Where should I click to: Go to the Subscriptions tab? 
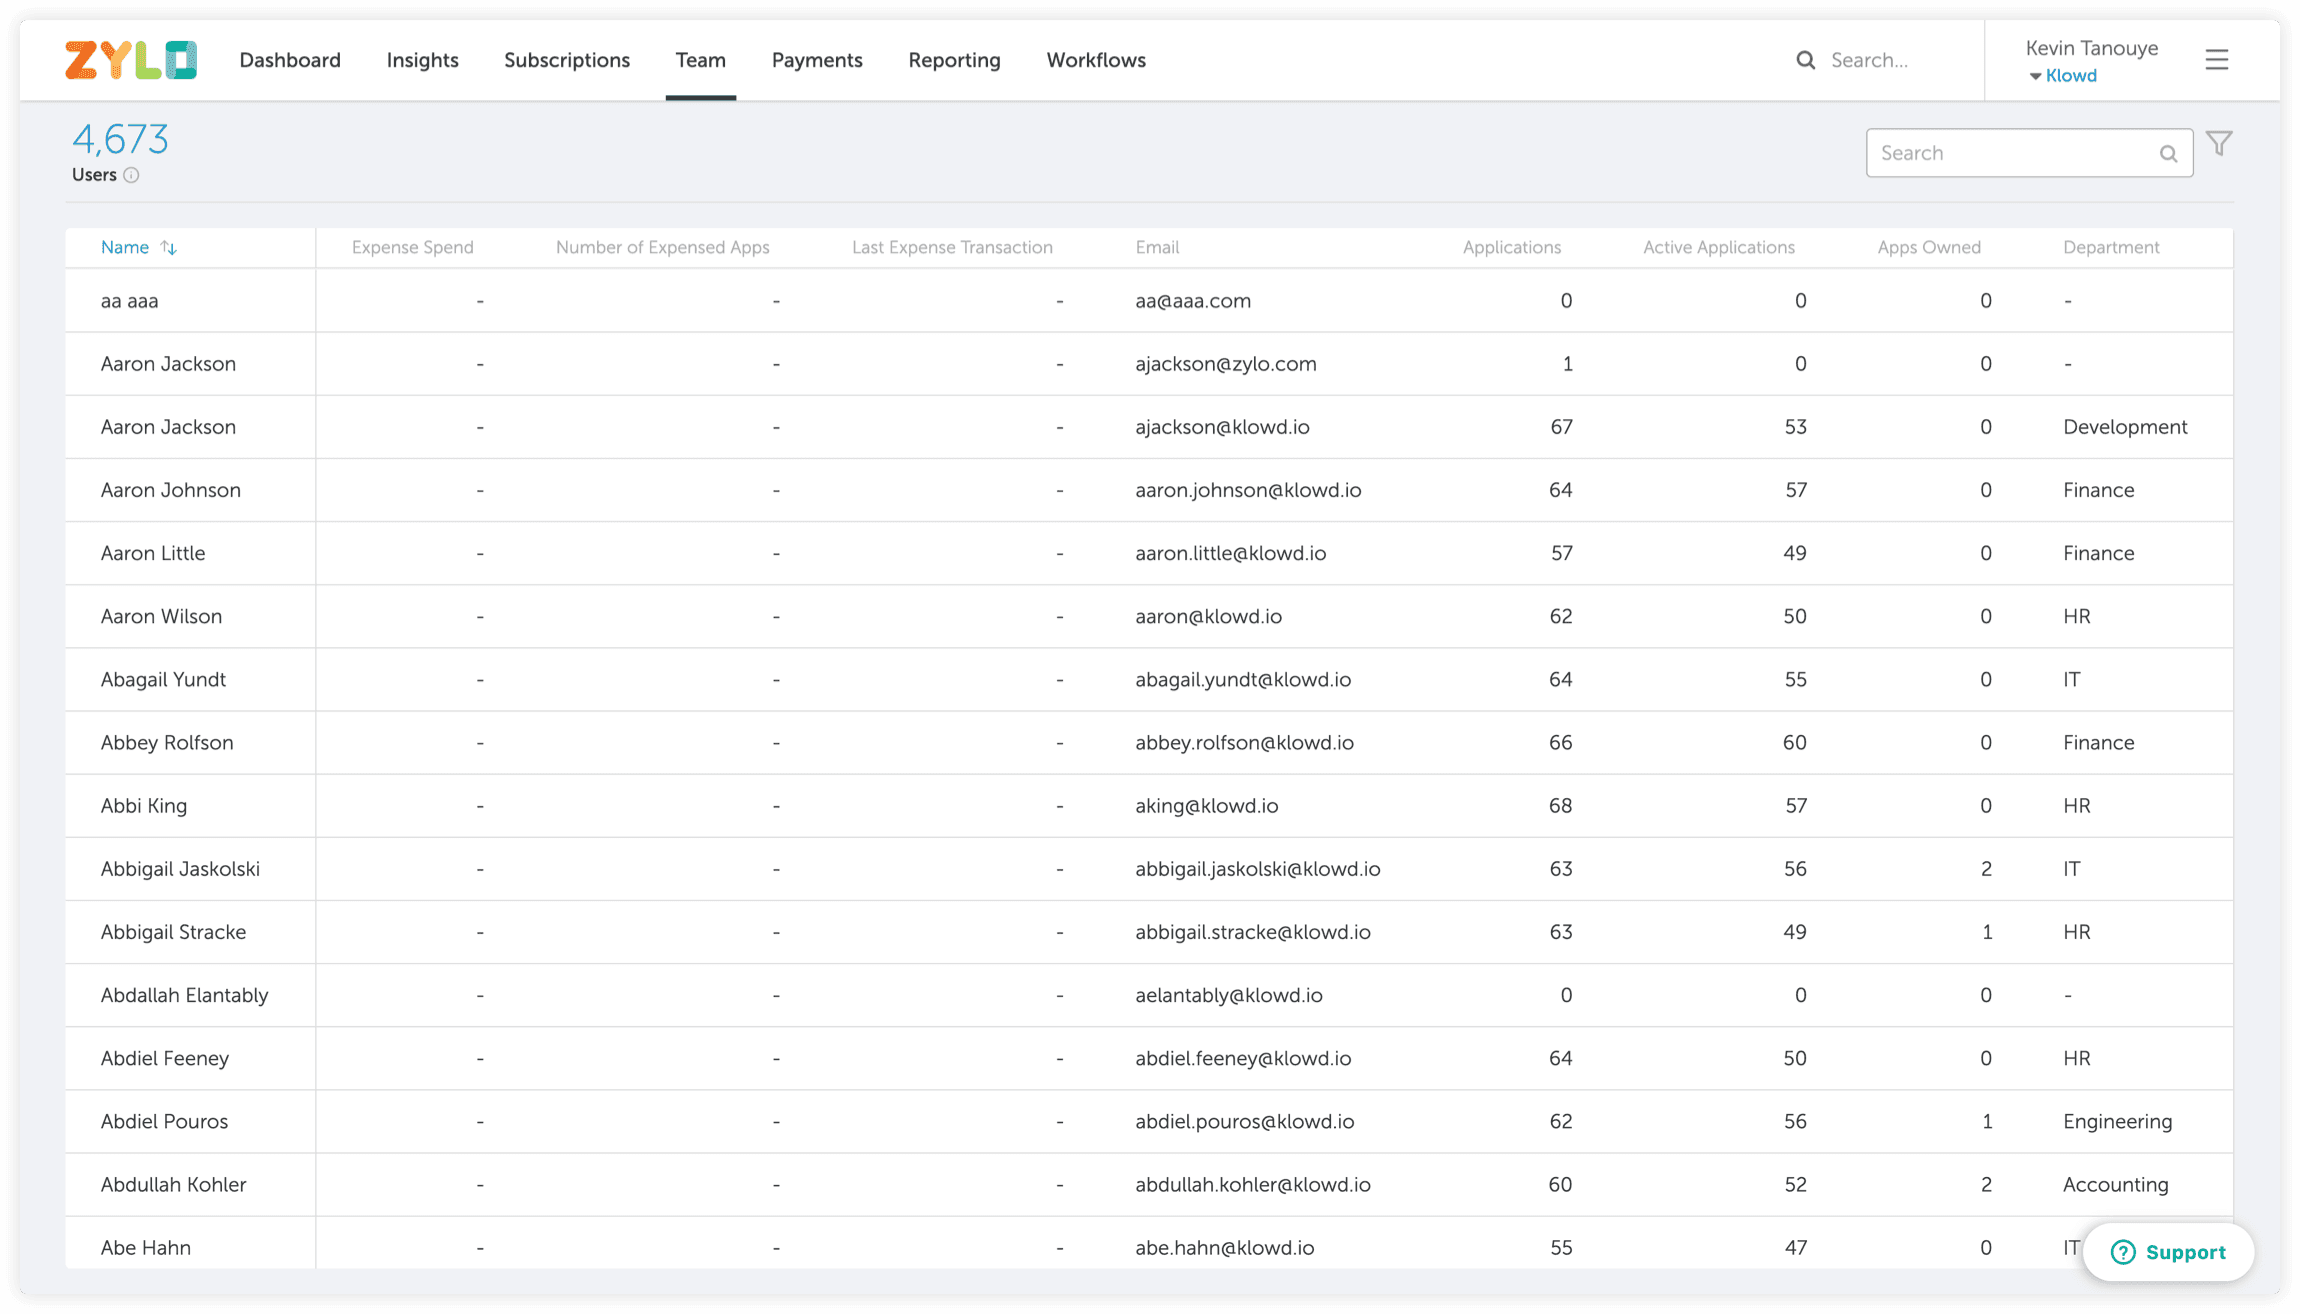click(x=567, y=60)
